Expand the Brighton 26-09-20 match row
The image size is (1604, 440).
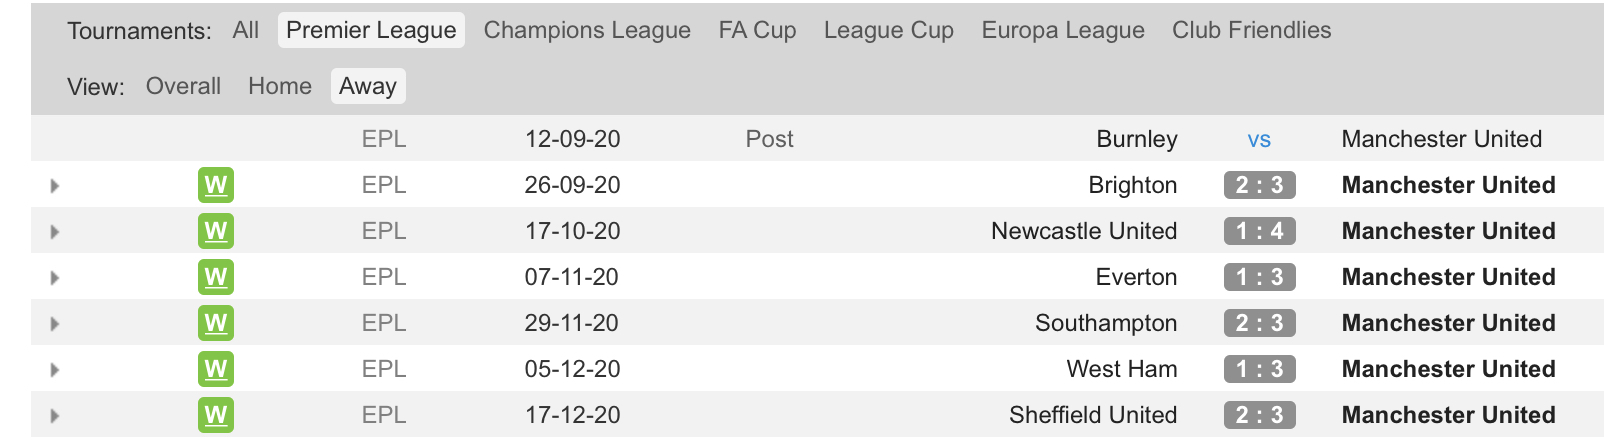[55, 186]
